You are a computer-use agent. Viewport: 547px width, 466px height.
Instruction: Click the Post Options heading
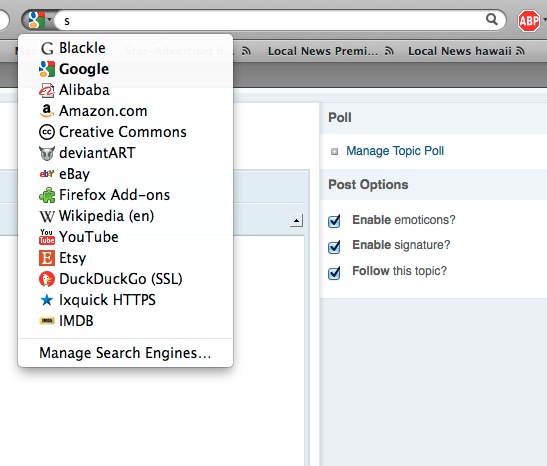point(368,185)
